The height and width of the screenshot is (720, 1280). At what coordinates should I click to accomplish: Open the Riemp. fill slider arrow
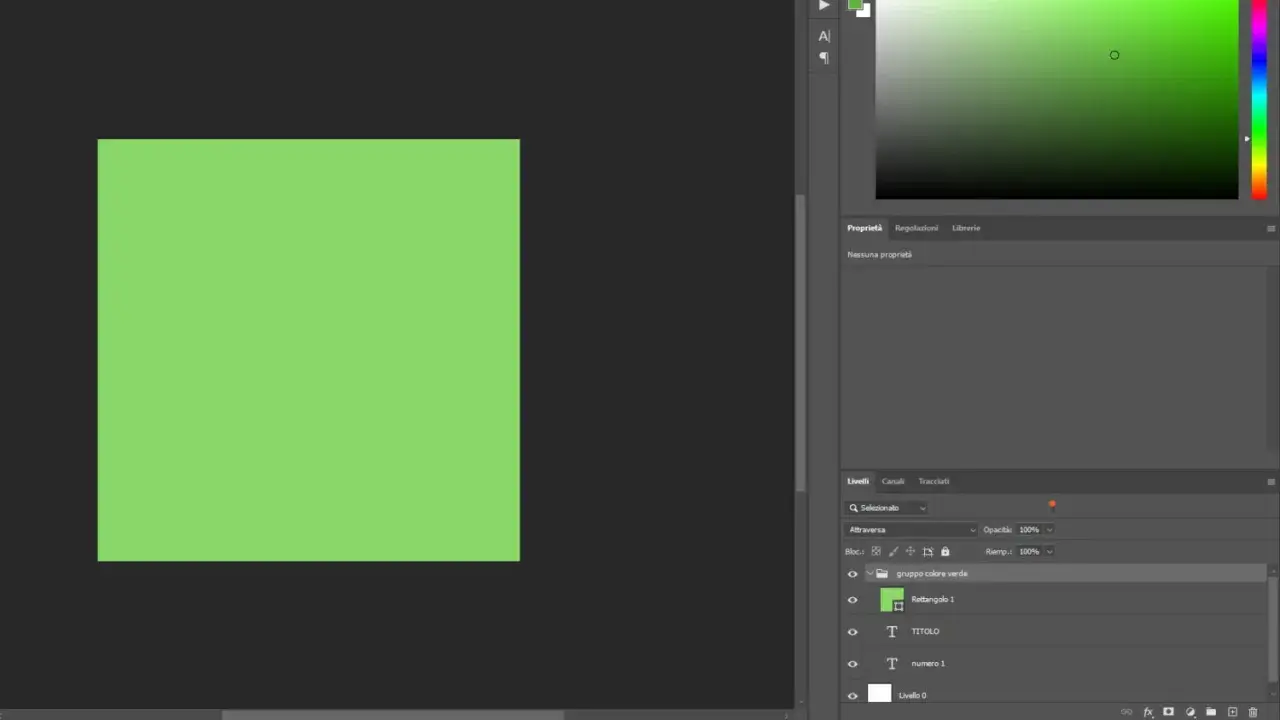pos(1049,552)
